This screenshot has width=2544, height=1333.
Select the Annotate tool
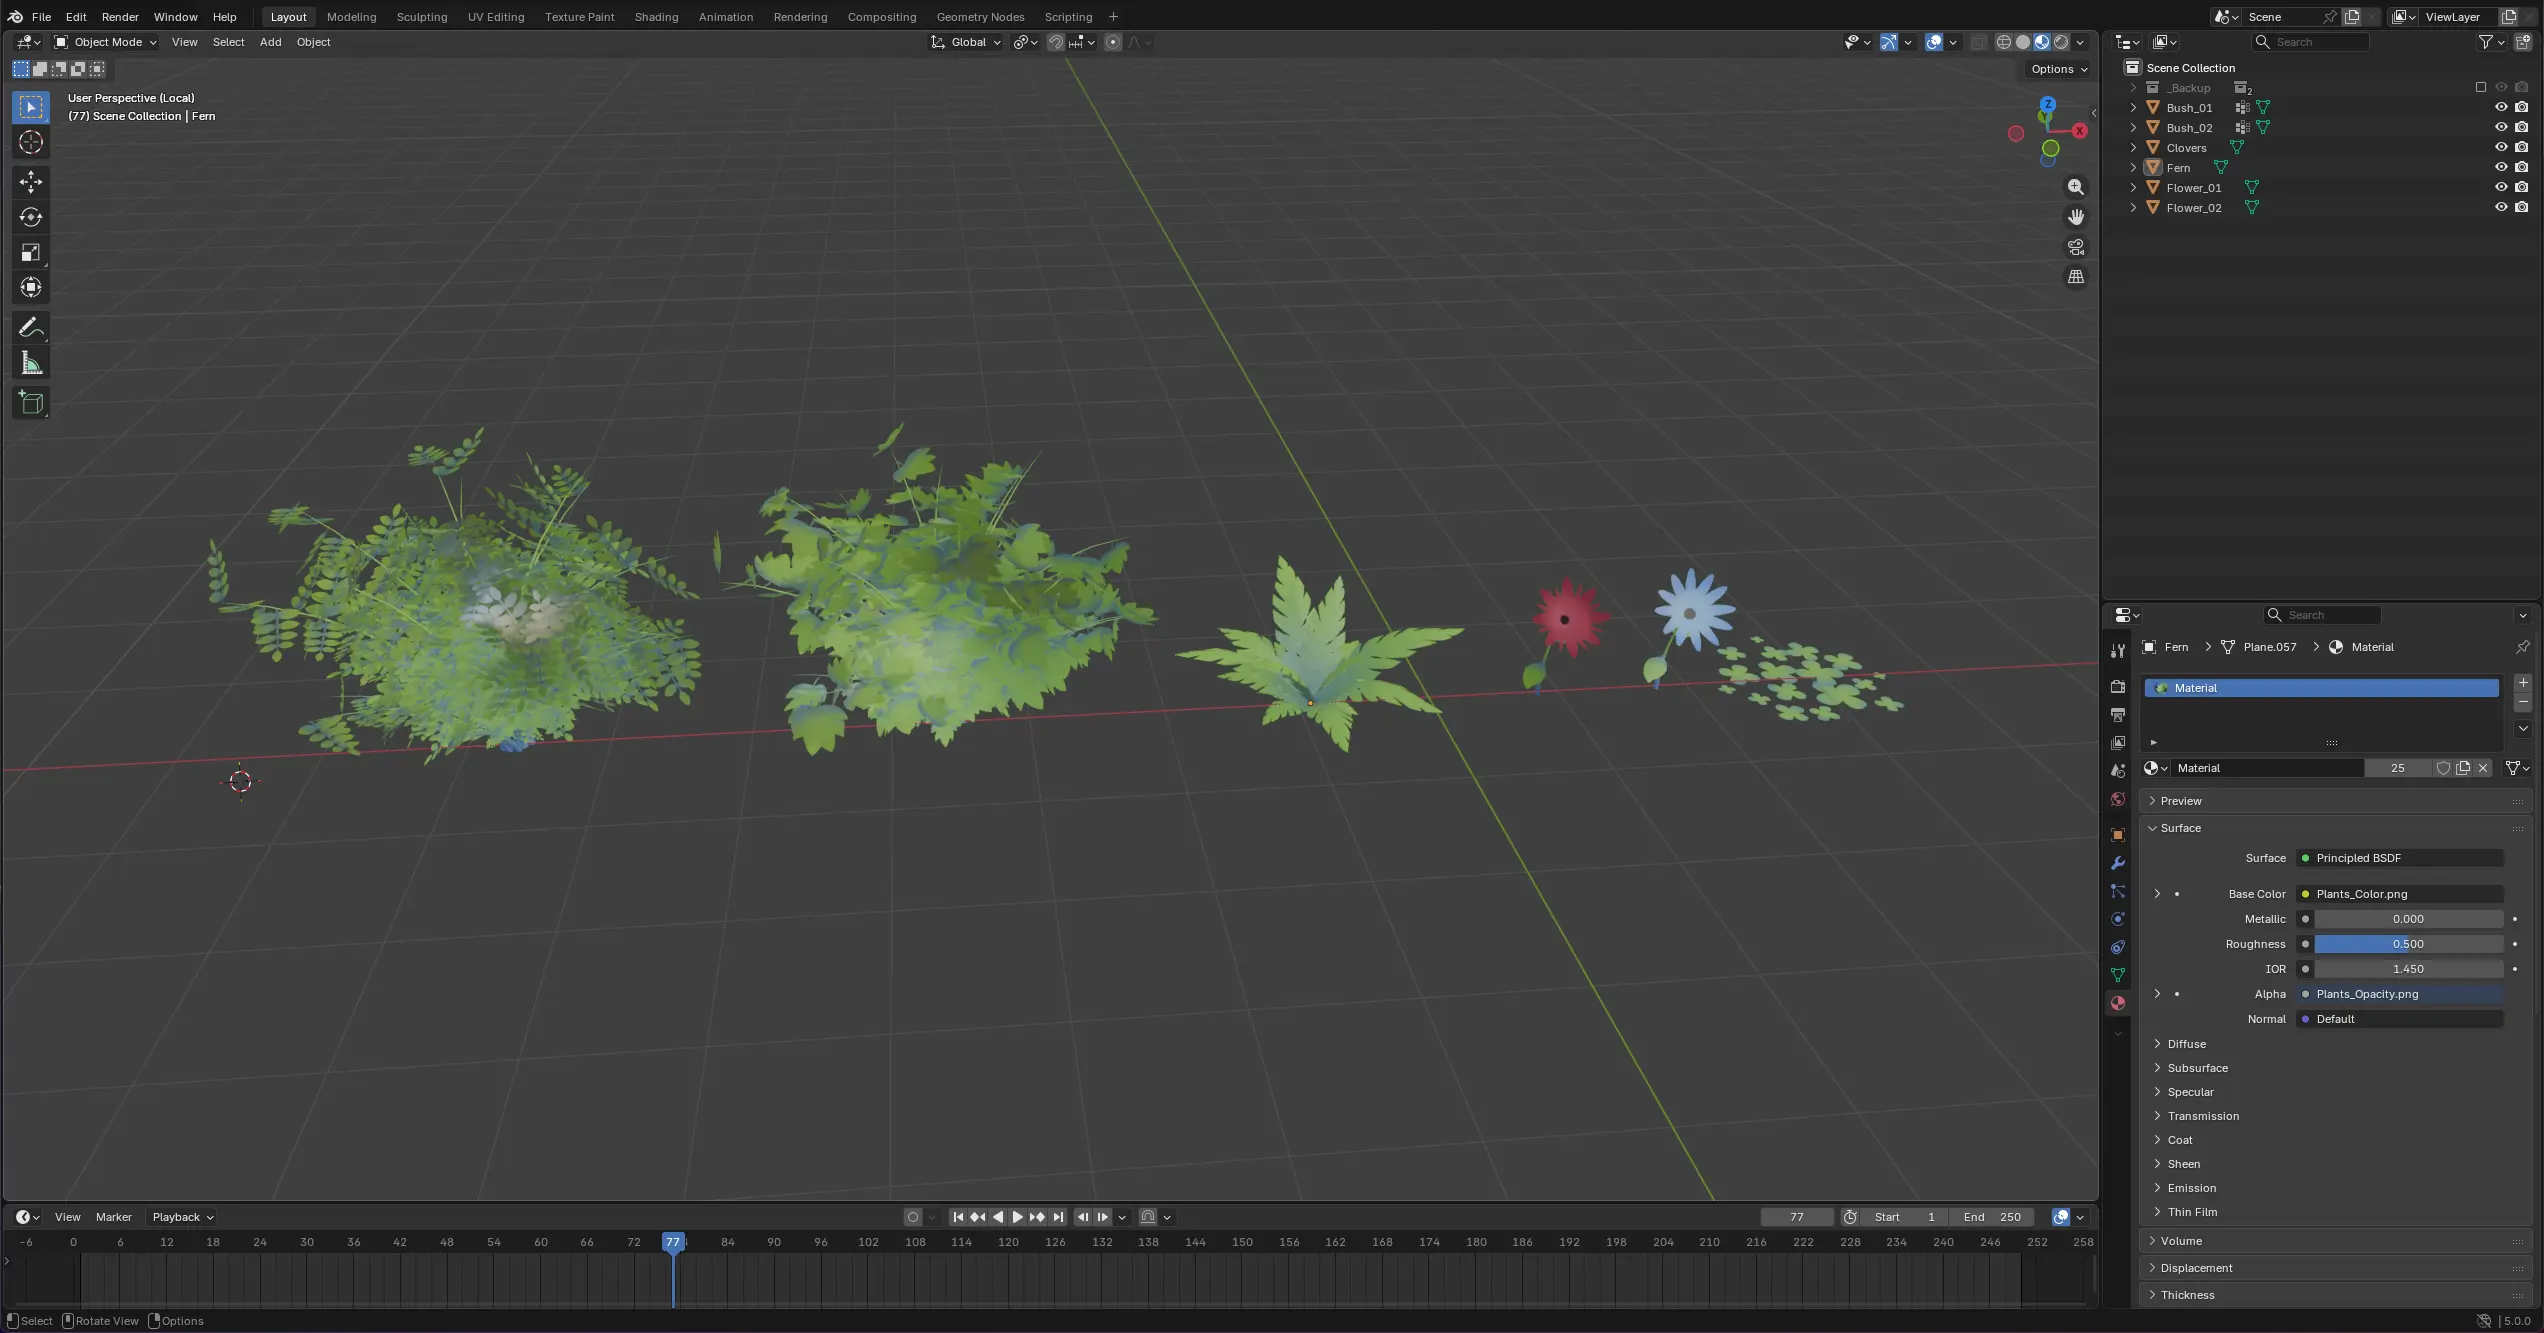point(31,328)
